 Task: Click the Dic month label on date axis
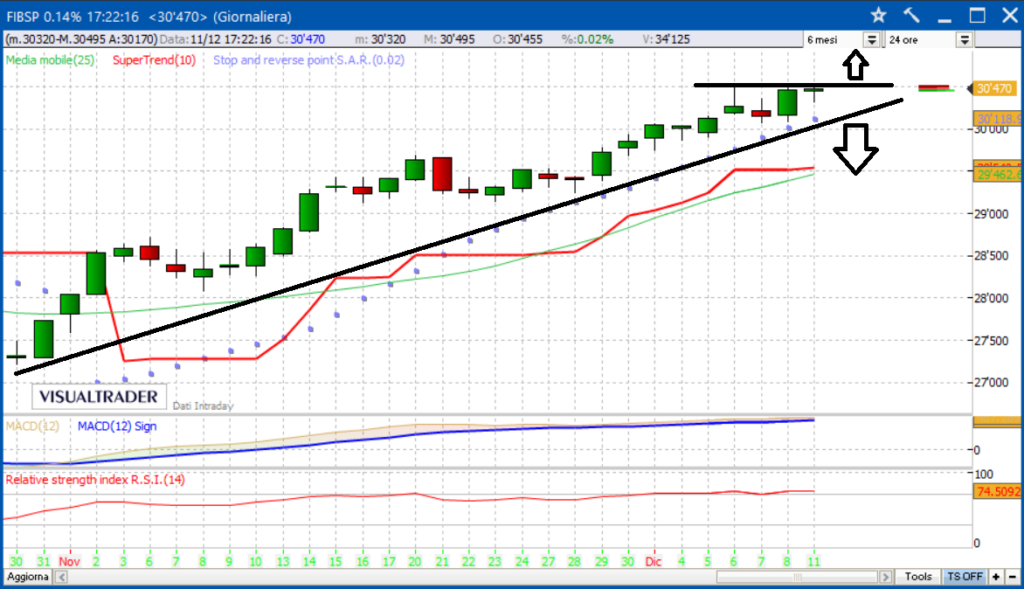(x=653, y=561)
